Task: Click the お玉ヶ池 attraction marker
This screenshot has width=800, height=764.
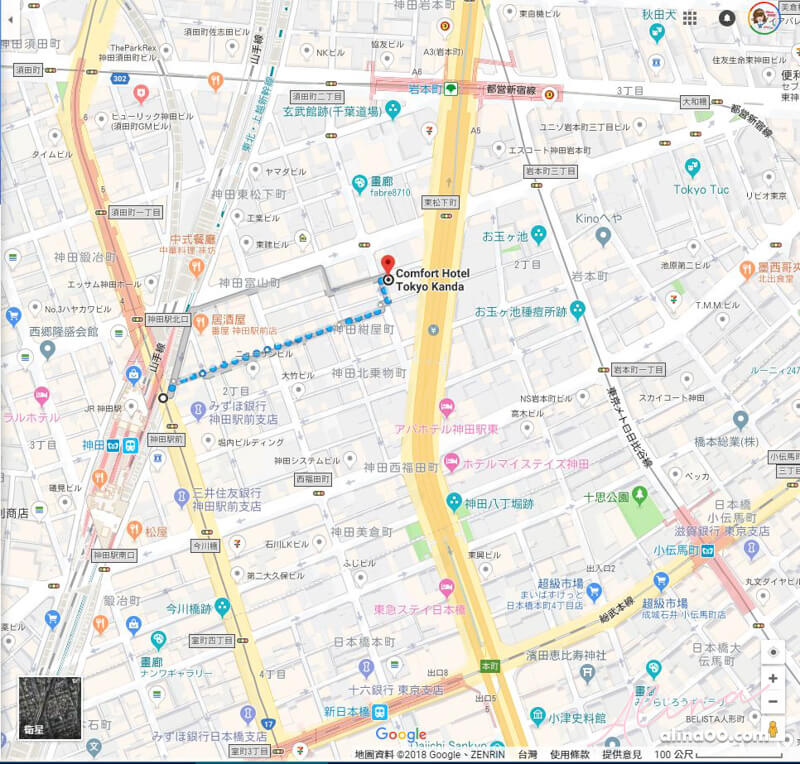Action: point(538,234)
